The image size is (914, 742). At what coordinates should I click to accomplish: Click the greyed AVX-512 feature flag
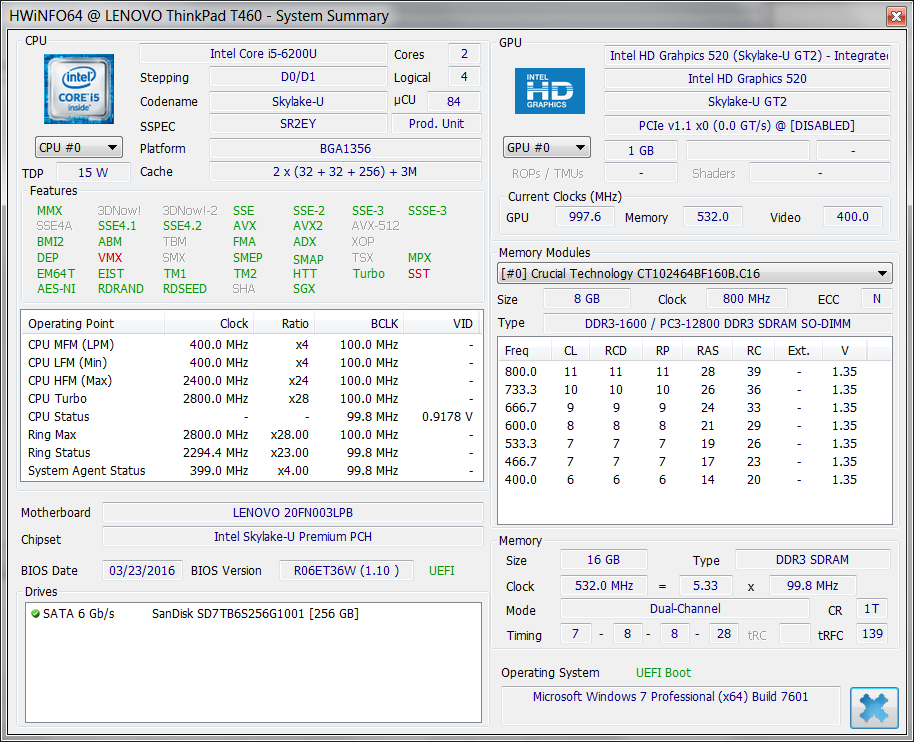click(x=375, y=226)
